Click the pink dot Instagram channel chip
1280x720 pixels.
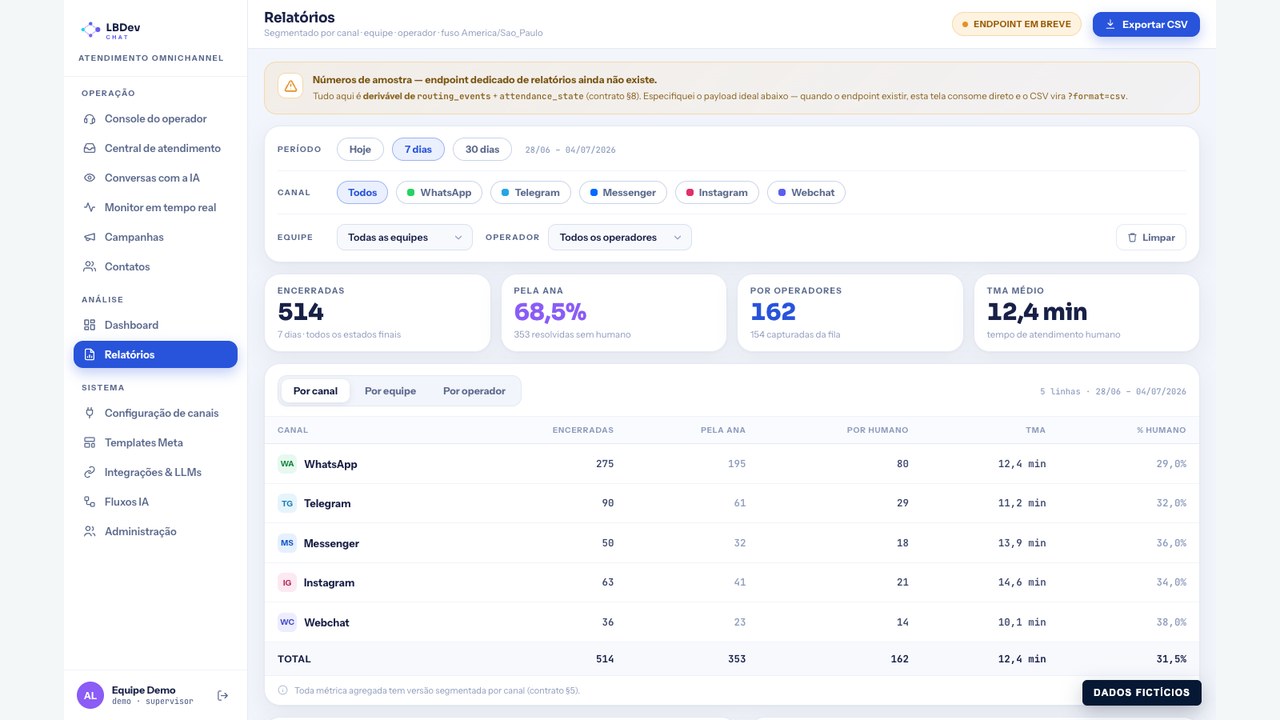pos(717,192)
